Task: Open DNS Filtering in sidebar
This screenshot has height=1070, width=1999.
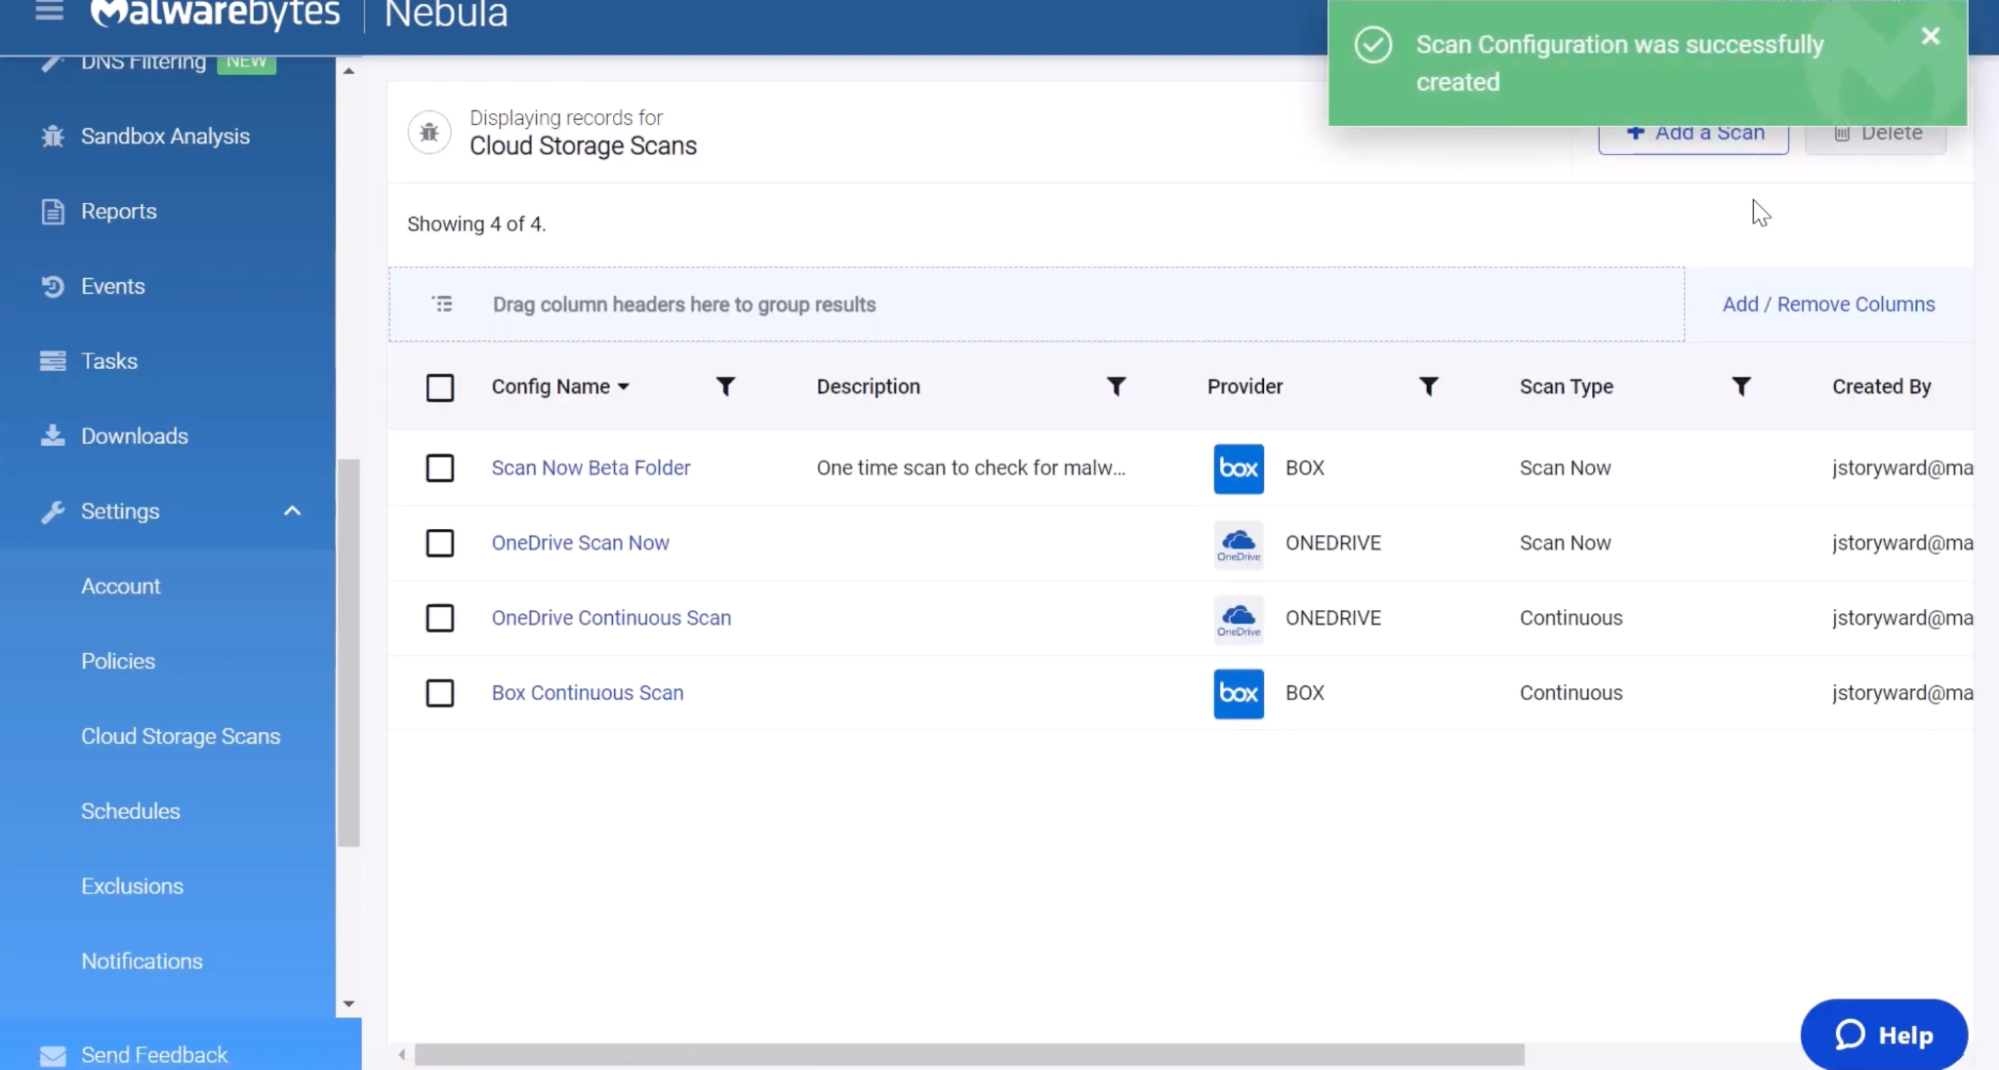Action: (x=143, y=62)
